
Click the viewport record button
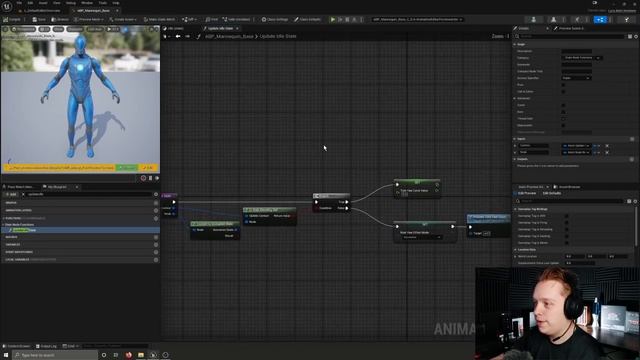click(x=143, y=178)
